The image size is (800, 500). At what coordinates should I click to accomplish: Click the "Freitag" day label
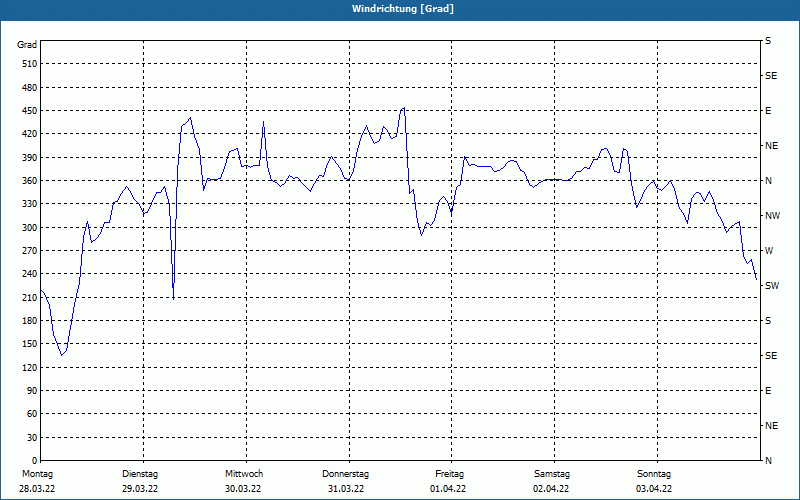[449, 474]
